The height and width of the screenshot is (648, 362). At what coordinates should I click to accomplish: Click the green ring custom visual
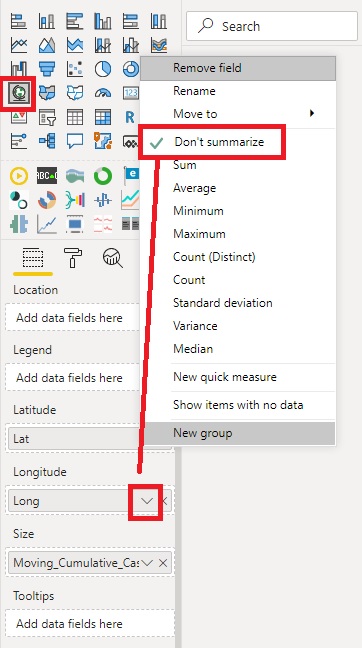(x=102, y=176)
